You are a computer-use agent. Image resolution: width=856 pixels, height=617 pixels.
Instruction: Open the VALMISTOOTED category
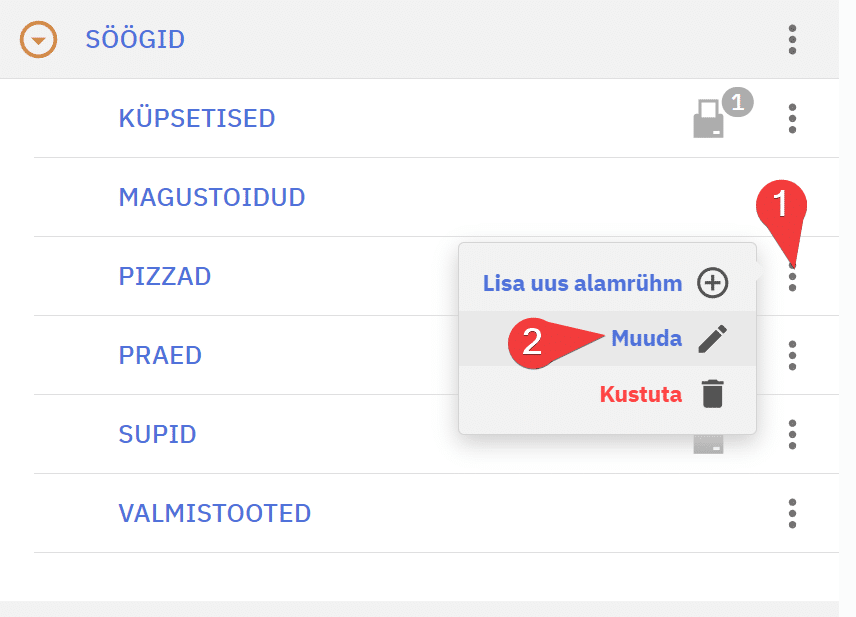point(215,513)
